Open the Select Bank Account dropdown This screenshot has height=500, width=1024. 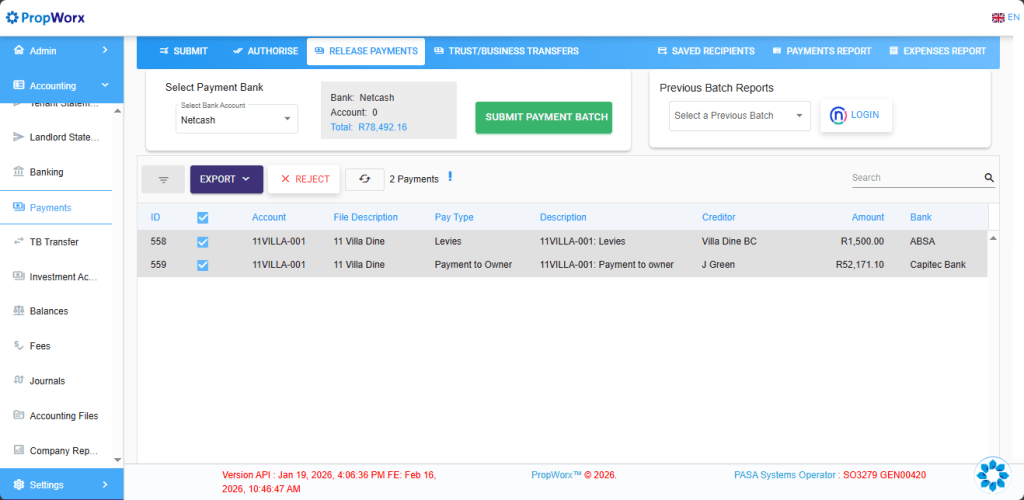[236, 119]
